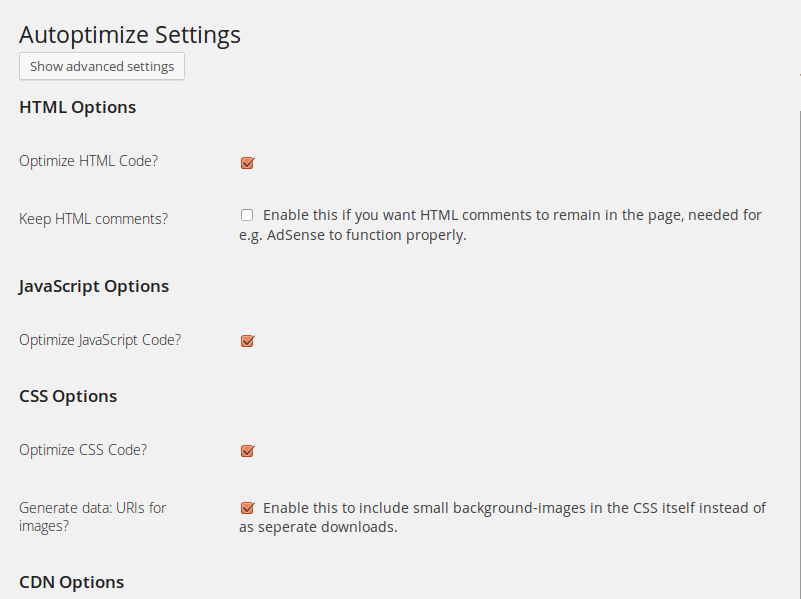Click the "Enable this if you want HTML comments" text
This screenshot has height=599, width=801.
[400, 215]
